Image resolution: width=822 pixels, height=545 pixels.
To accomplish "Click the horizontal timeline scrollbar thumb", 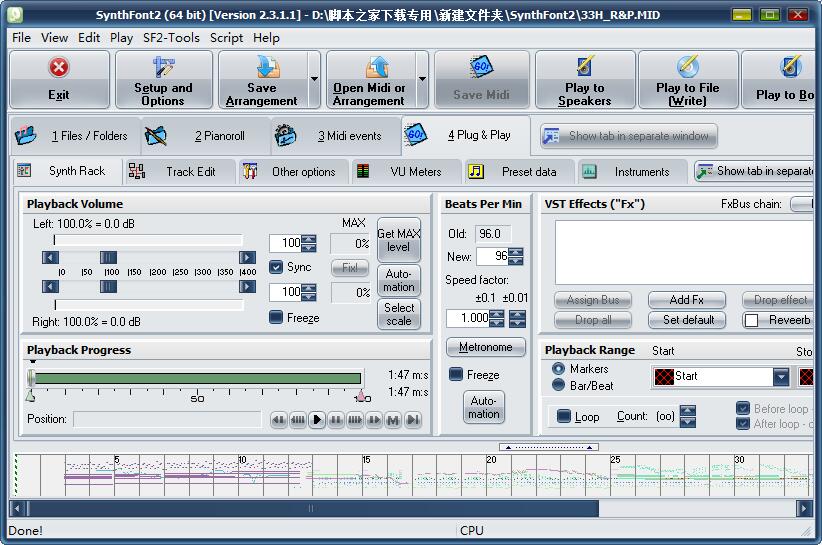I will pos(313,508).
